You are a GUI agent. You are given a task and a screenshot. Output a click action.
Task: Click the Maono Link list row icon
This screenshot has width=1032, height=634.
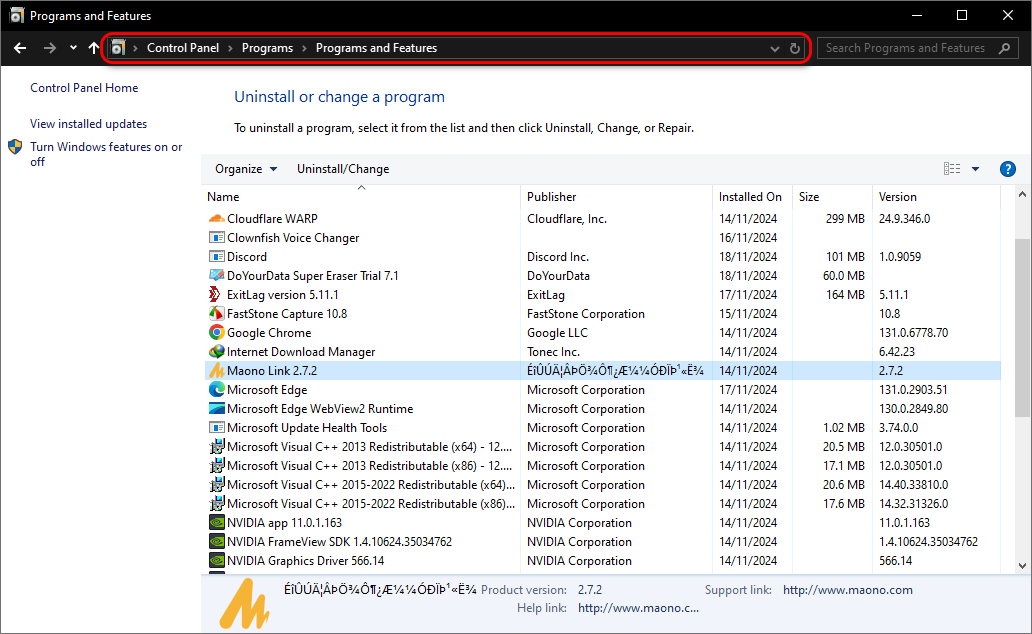pyautogui.click(x=217, y=371)
